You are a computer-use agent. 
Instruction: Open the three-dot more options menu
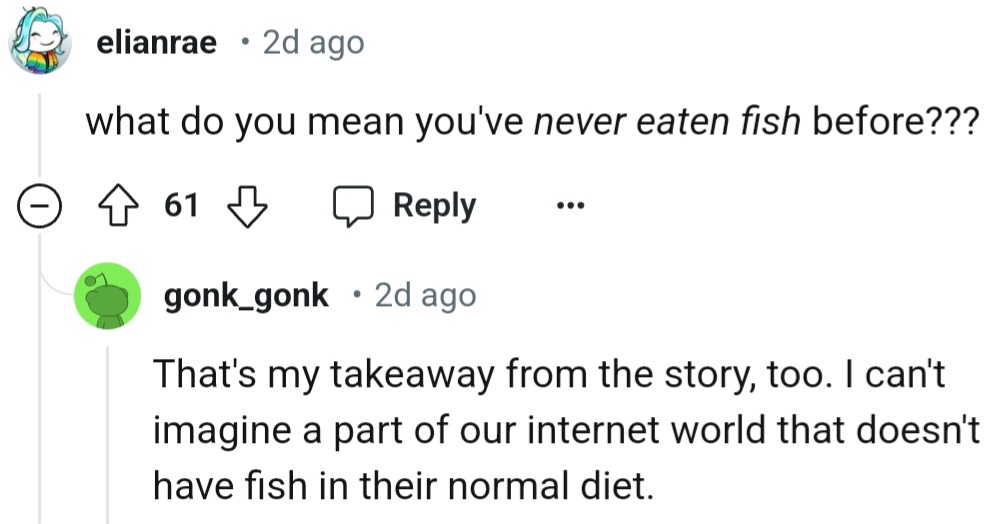tap(569, 207)
